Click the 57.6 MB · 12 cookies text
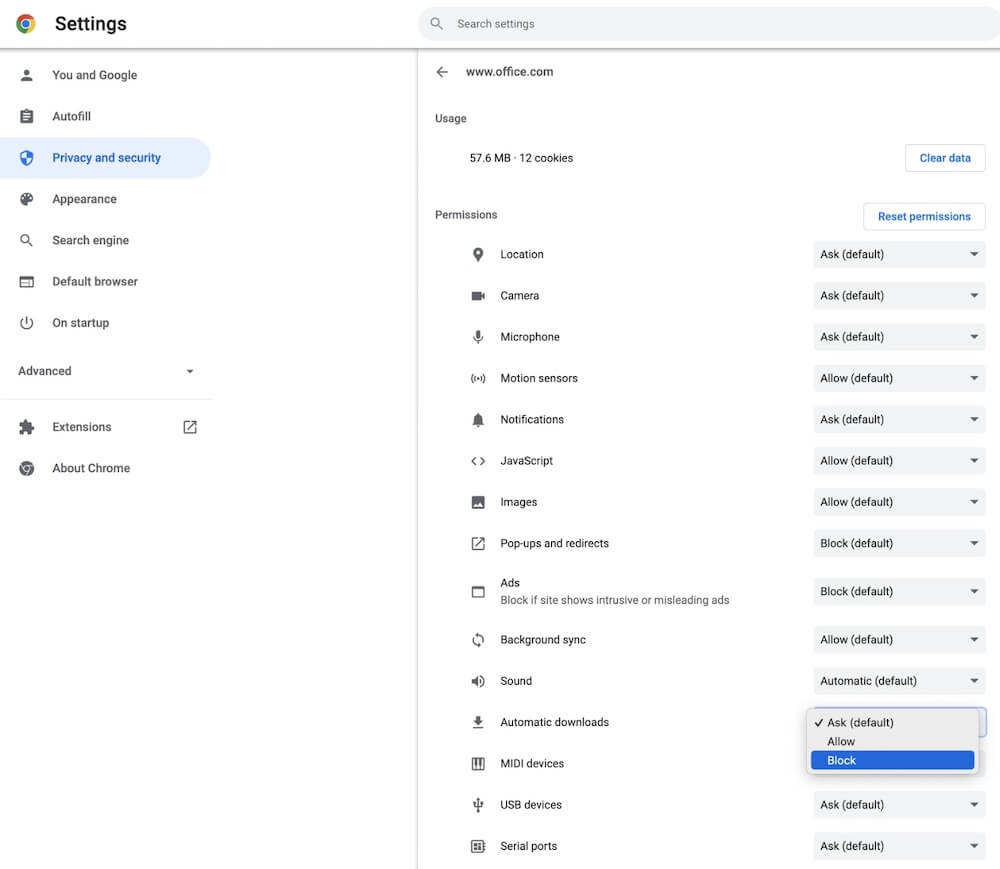The height and width of the screenshot is (869, 1000). (521, 158)
